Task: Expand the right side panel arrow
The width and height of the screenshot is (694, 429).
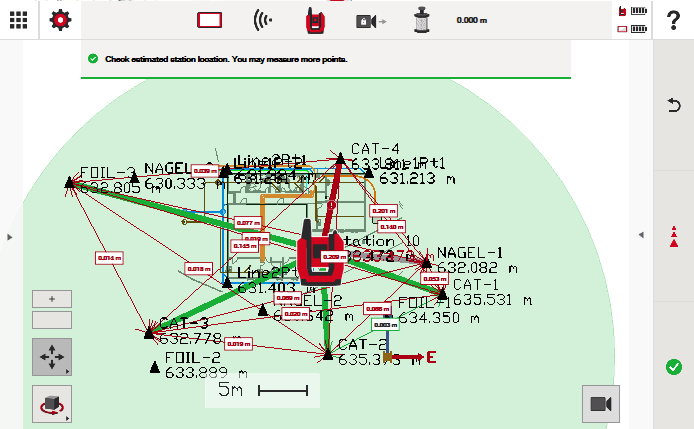Action: (639, 236)
